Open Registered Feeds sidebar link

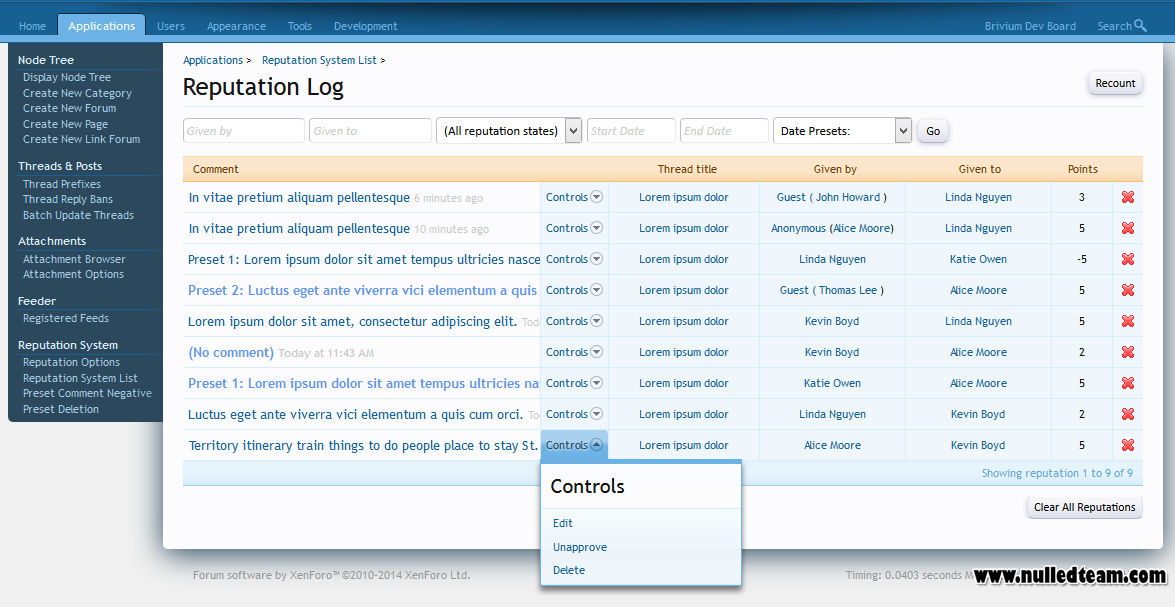click(66, 318)
